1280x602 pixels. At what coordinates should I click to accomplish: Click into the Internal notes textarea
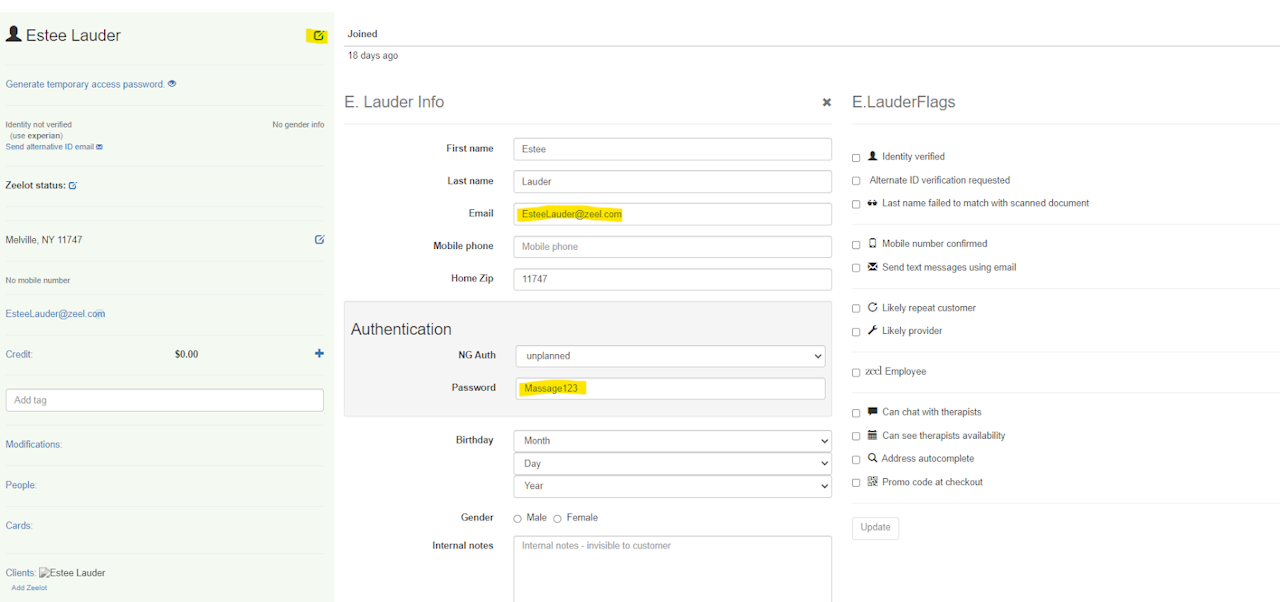point(672,569)
